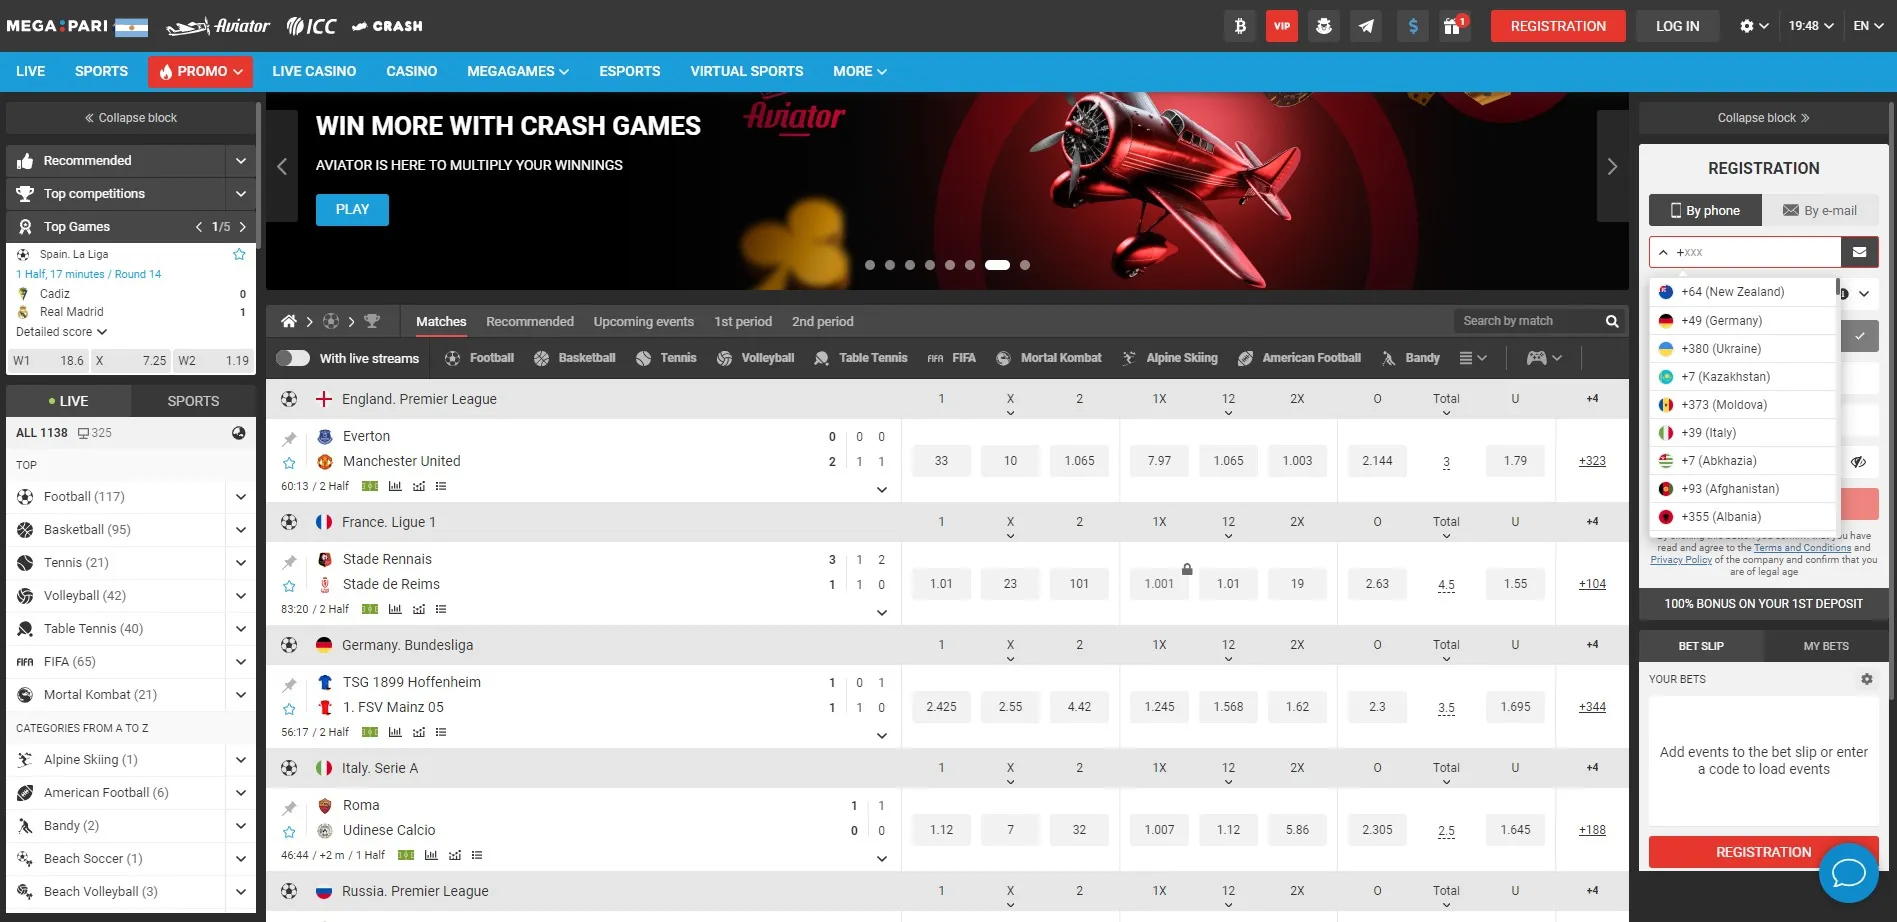The image size is (1897, 922).
Task: Toggle the 'With live streams' switch
Action: pyautogui.click(x=293, y=357)
